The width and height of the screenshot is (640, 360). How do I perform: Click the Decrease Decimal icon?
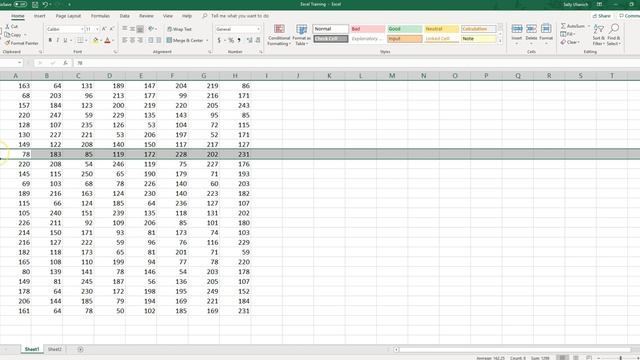click(258, 40)
